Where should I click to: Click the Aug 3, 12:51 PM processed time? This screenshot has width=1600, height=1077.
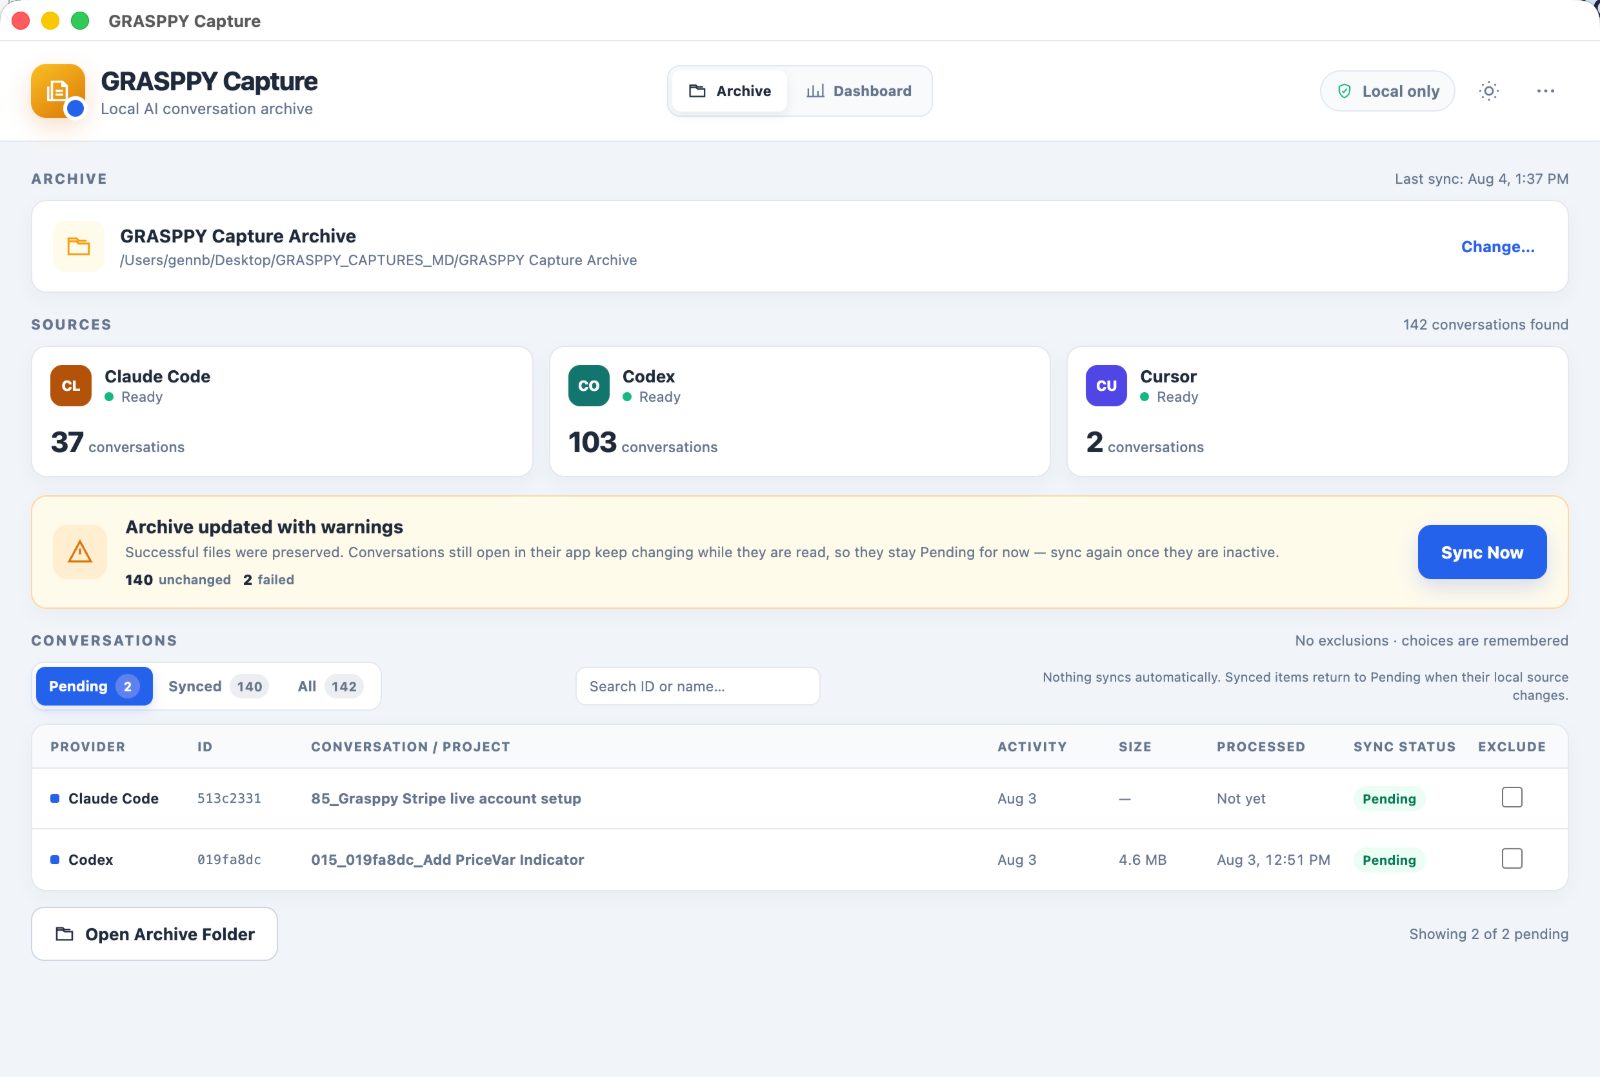[1273, 860]
